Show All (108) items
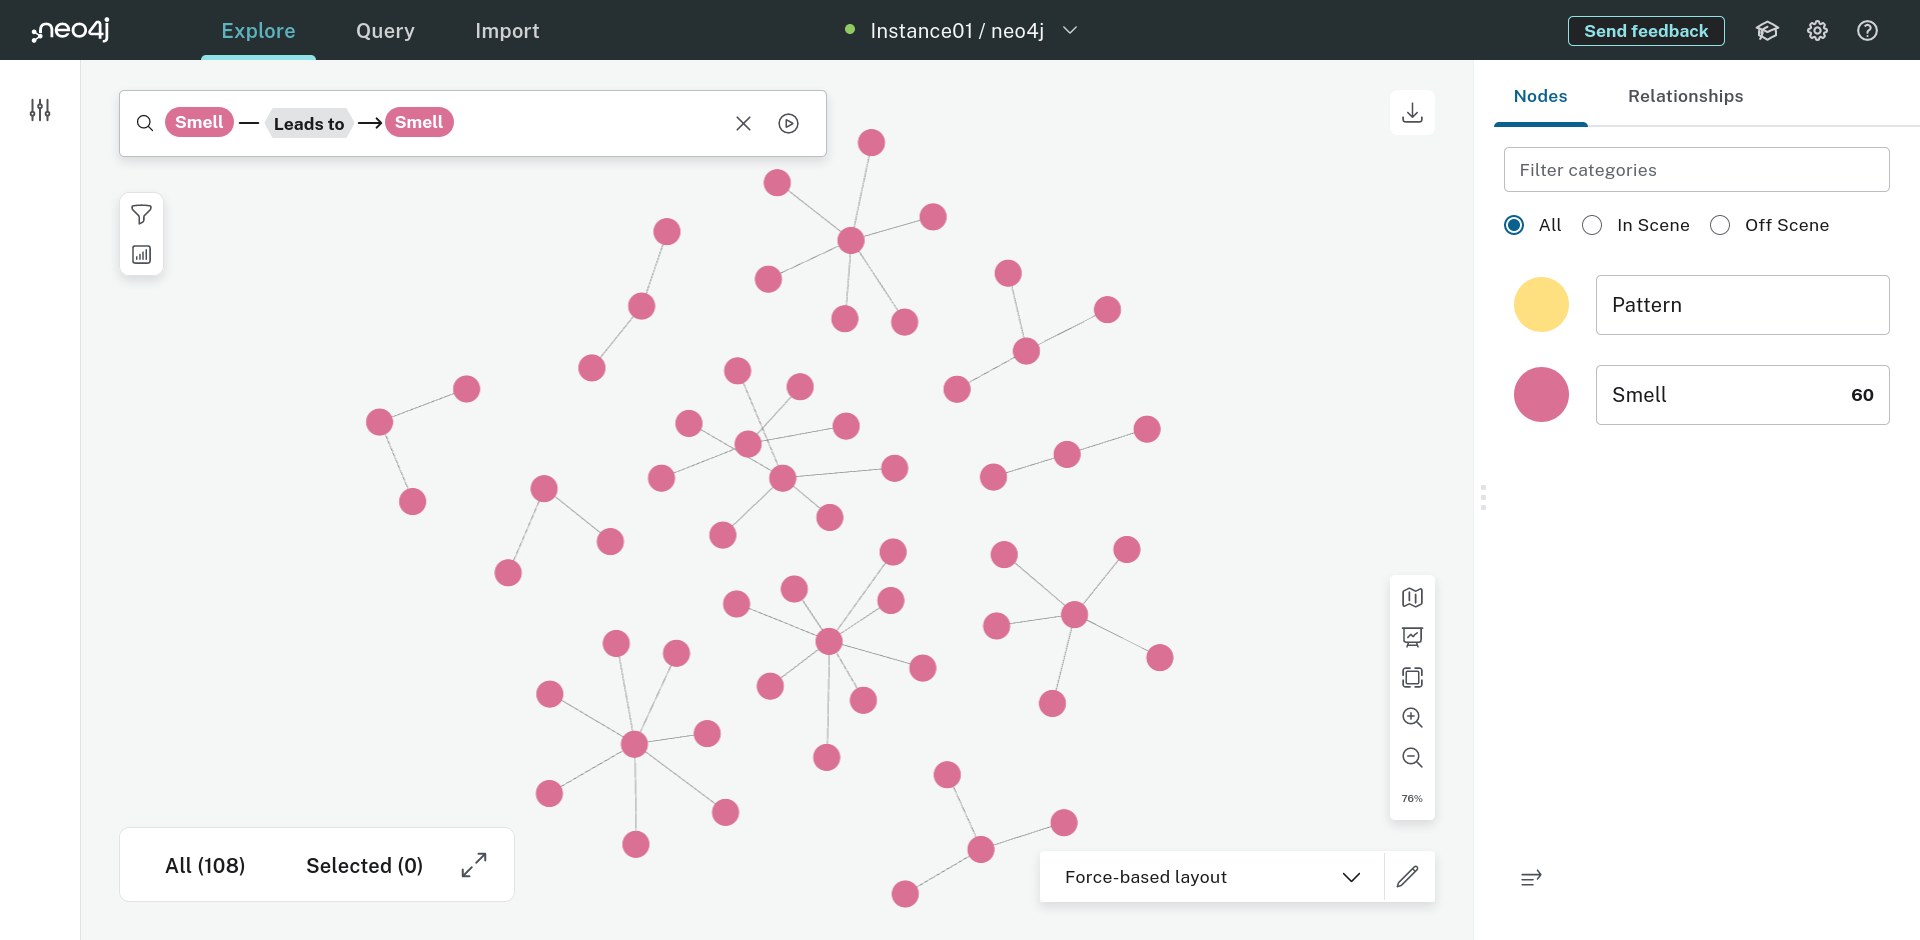The image size is (1920, 940). [x=205, y=865]
